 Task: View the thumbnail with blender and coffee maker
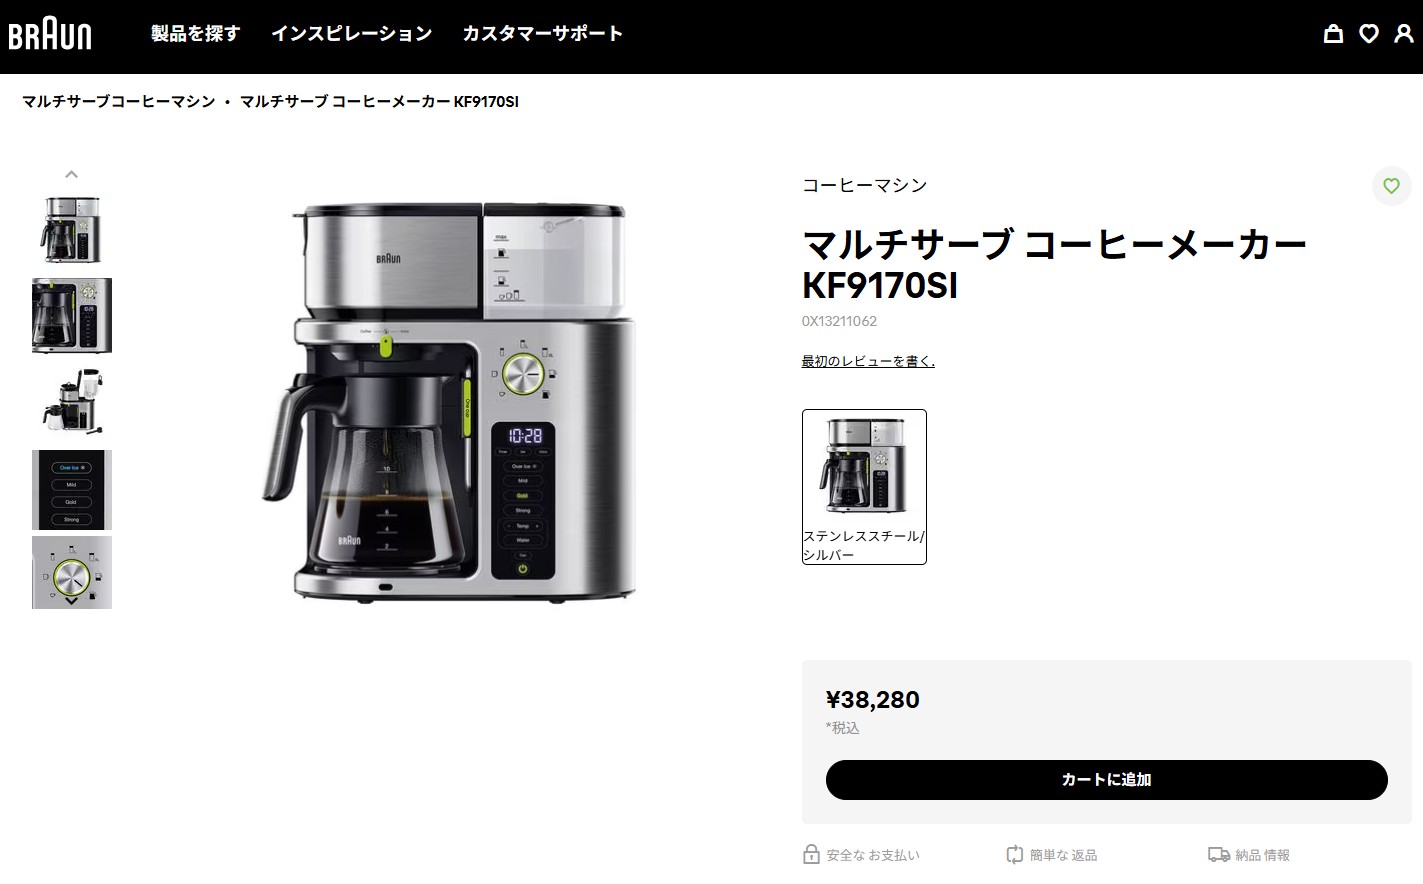pyautogui.click(x=72, y=402)
